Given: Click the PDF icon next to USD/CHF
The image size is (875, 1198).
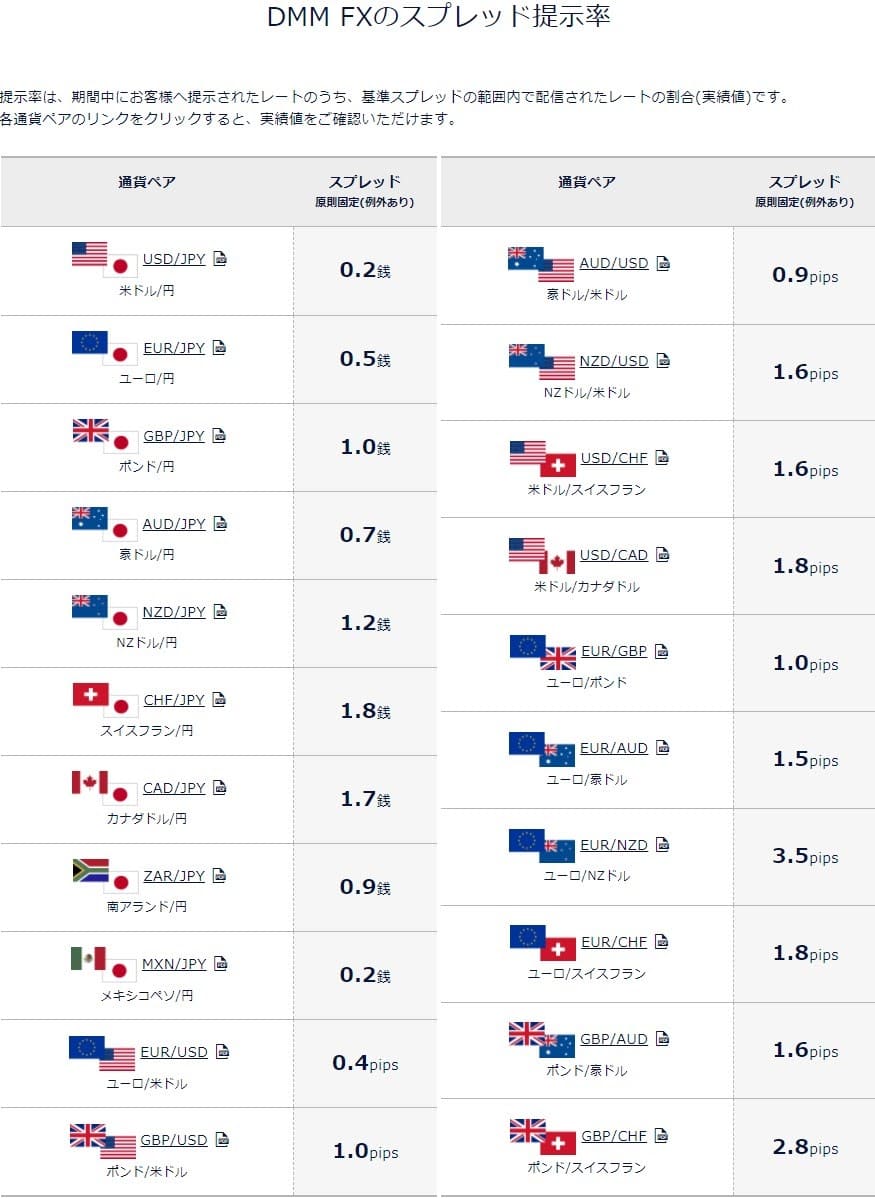Looking at the screenshot, I should pyautogui.click(x=662, y=458).
